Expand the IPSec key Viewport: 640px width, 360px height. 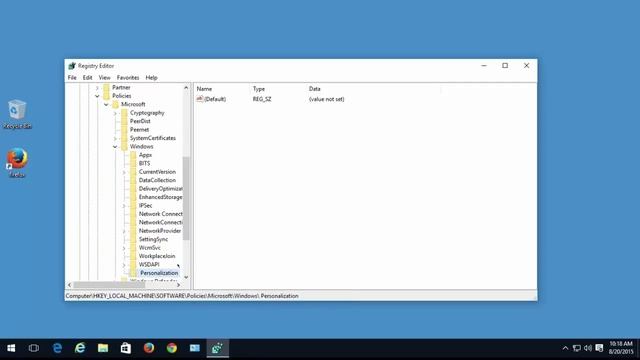(124, 206)
